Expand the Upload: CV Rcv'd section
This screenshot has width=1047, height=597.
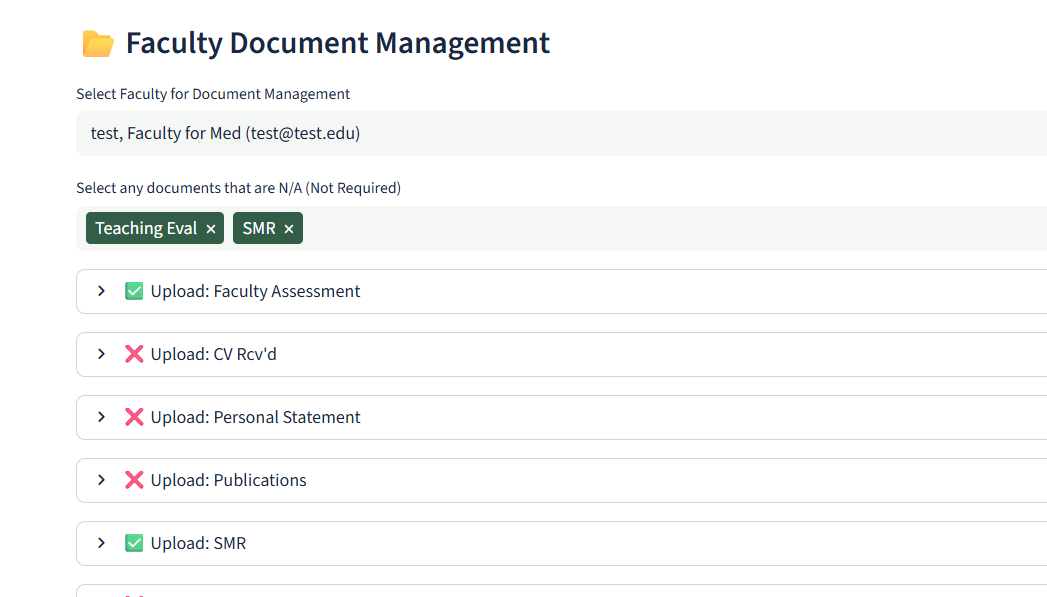pyautogui.click(x=100, y=354)
